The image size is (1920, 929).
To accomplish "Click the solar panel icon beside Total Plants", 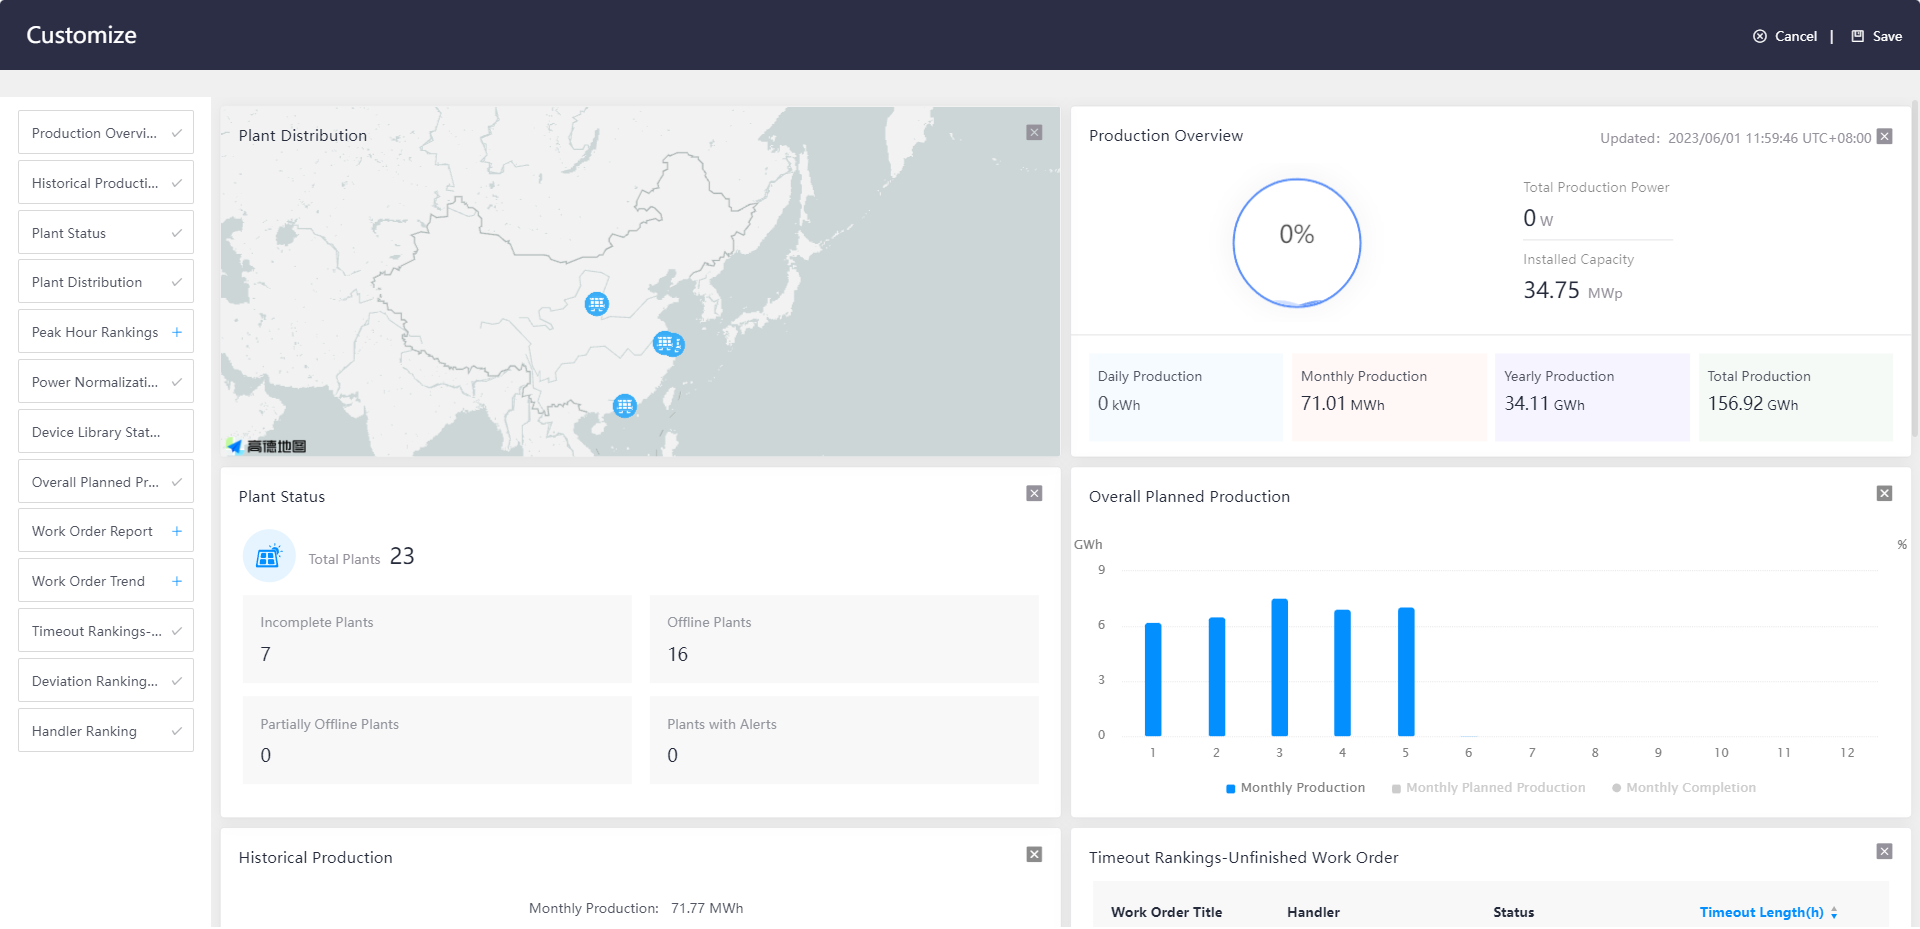I will click(268, 556).
